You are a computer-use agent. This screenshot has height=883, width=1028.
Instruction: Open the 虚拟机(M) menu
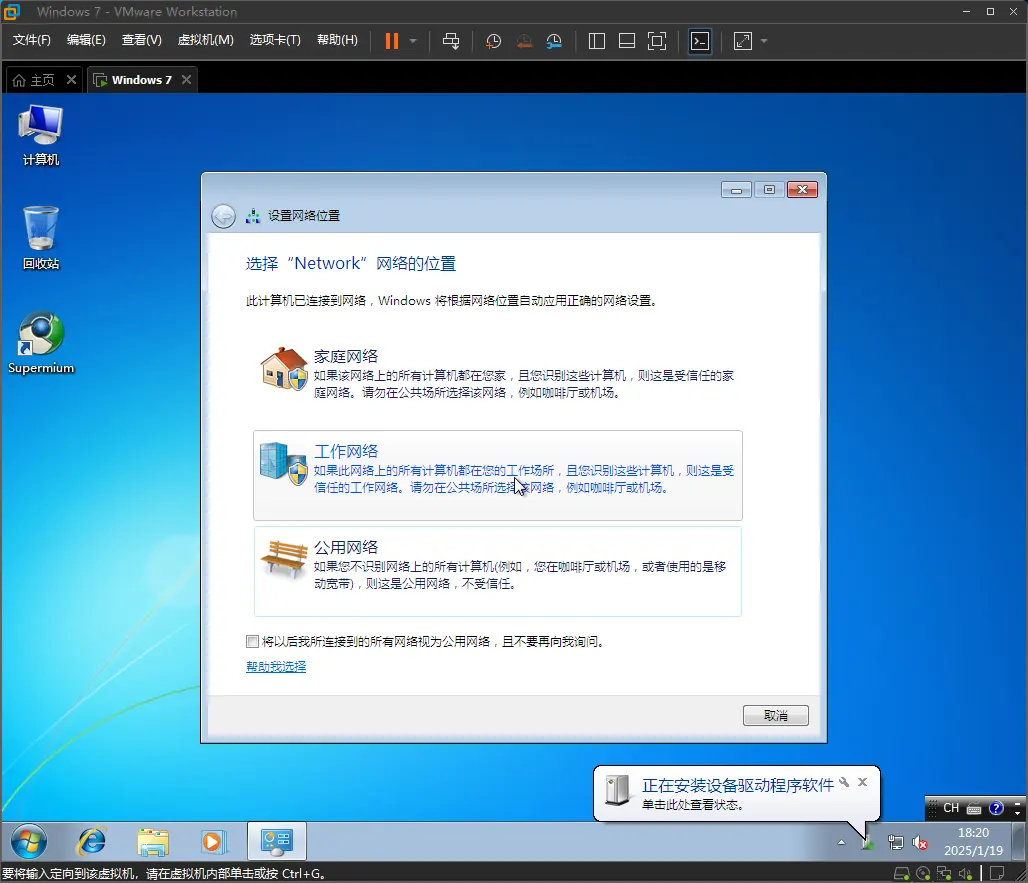(205, 40)
